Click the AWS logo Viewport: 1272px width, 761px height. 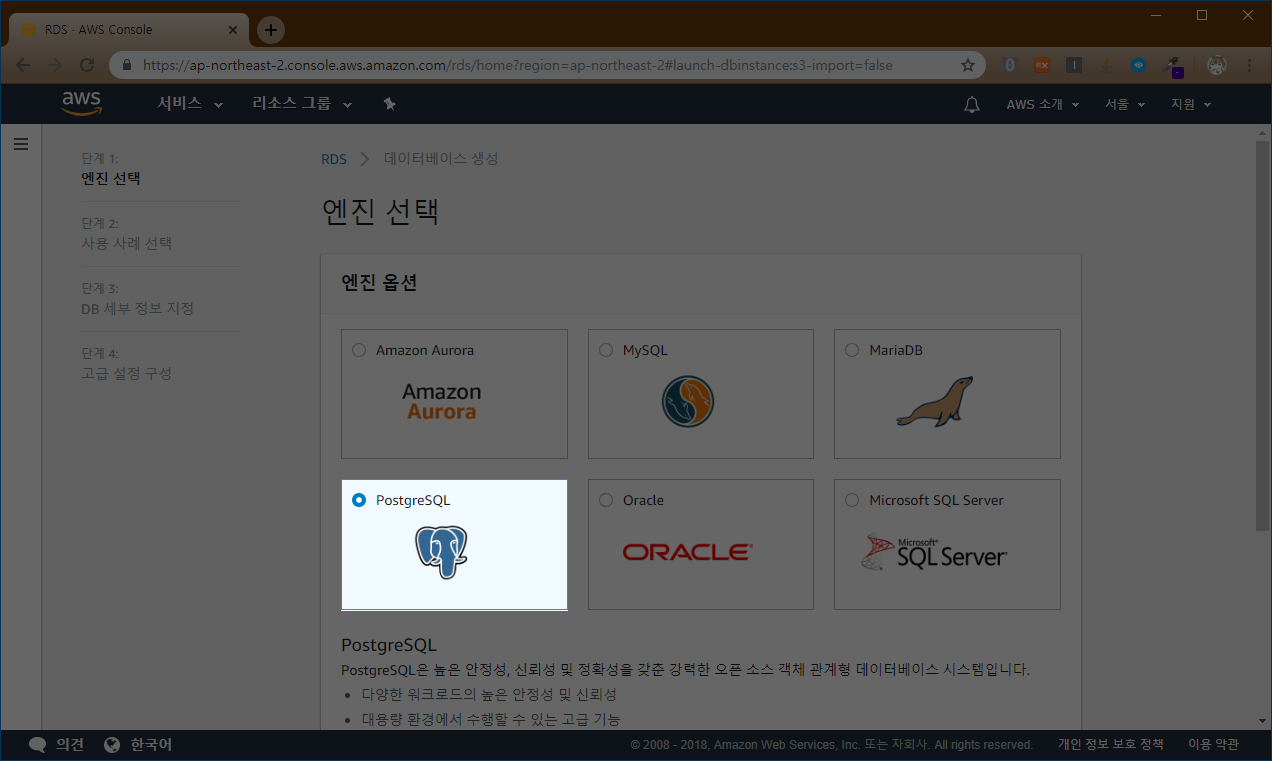tap(81, 104)
